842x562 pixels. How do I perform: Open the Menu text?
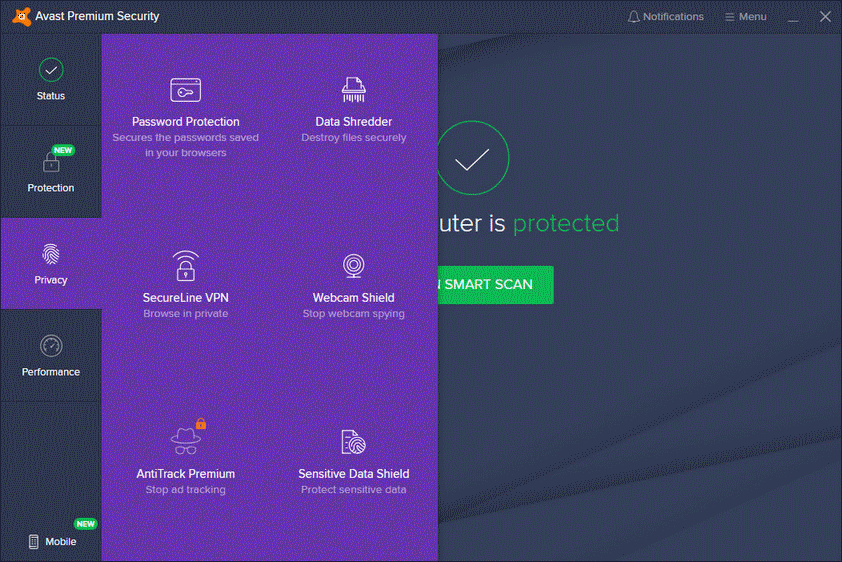753,17
